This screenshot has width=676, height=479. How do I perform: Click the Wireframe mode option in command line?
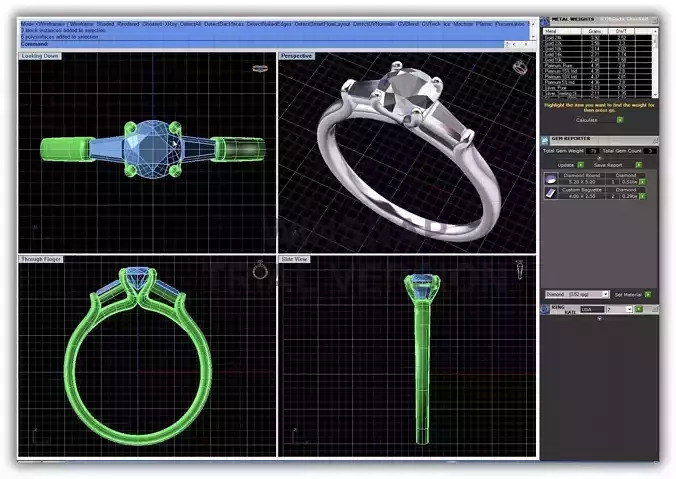click(82, 24)
